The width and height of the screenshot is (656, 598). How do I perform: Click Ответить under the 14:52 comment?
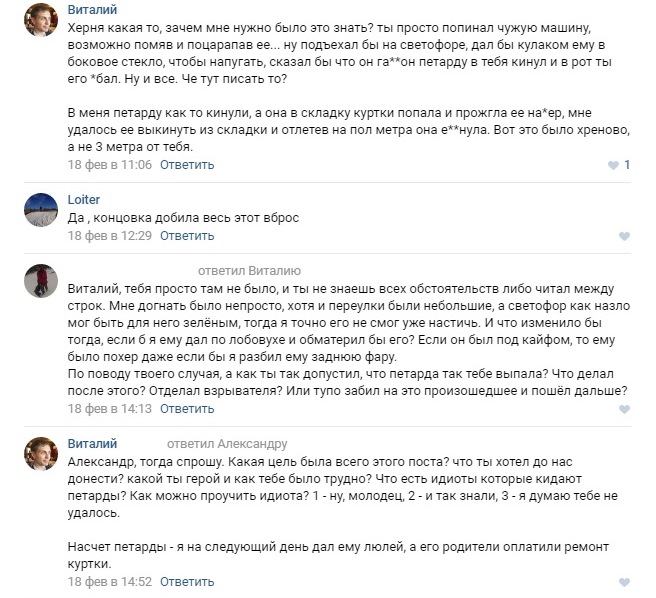click(x=187, y=582)
